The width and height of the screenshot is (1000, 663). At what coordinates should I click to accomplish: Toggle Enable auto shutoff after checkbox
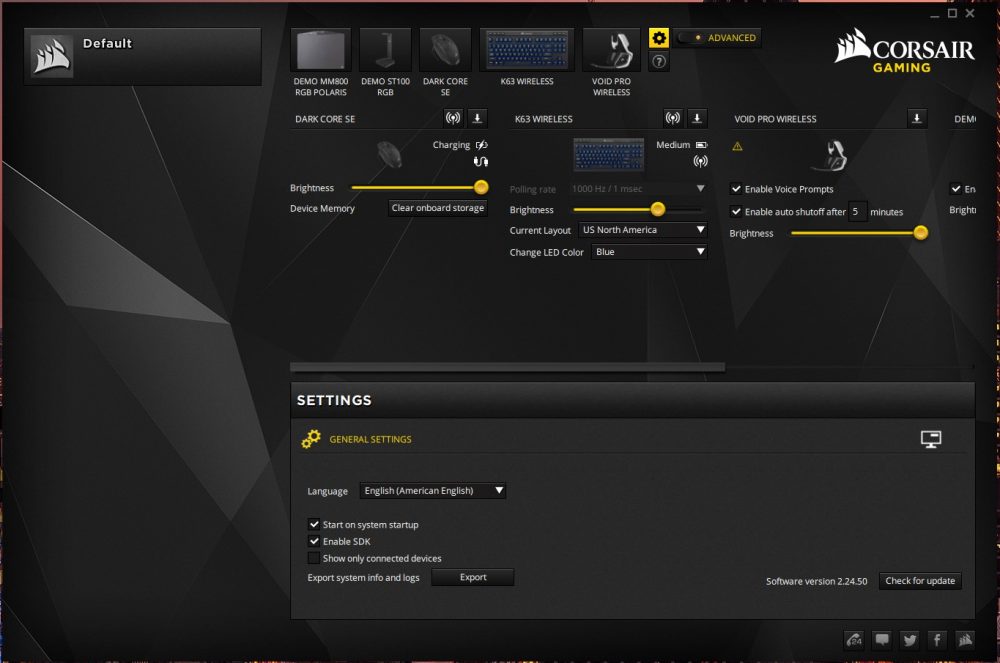click(736, 211)
